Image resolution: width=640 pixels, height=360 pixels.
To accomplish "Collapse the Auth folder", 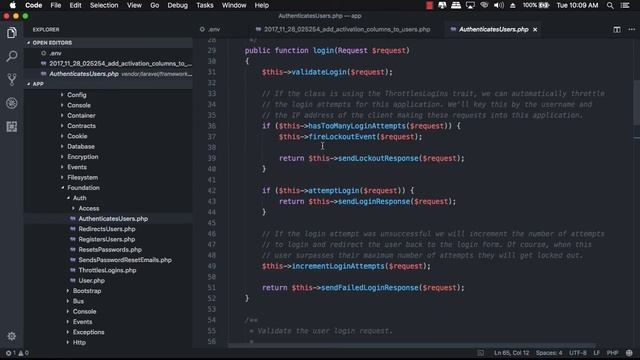I will [80, 198].
